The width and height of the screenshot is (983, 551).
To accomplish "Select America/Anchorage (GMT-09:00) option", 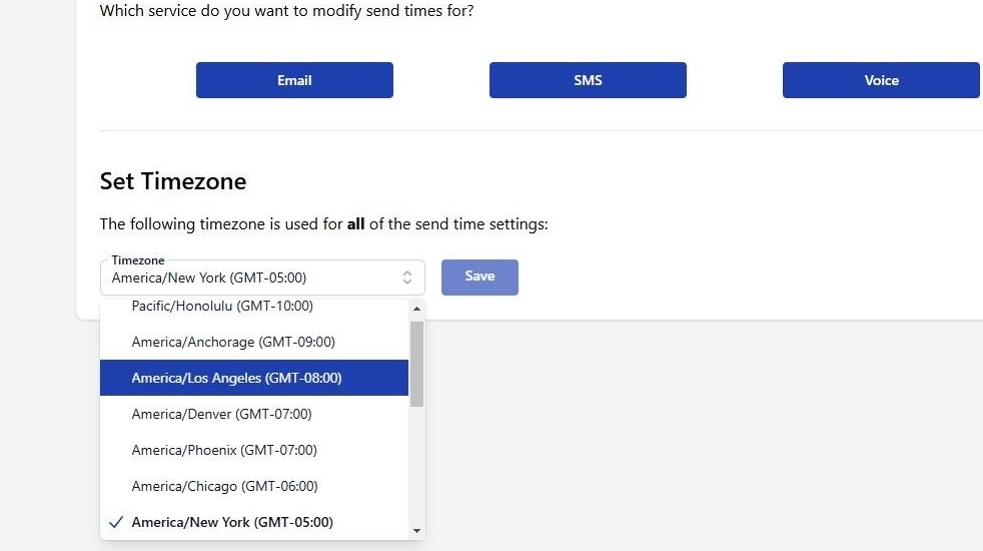I will coord(233,342).
